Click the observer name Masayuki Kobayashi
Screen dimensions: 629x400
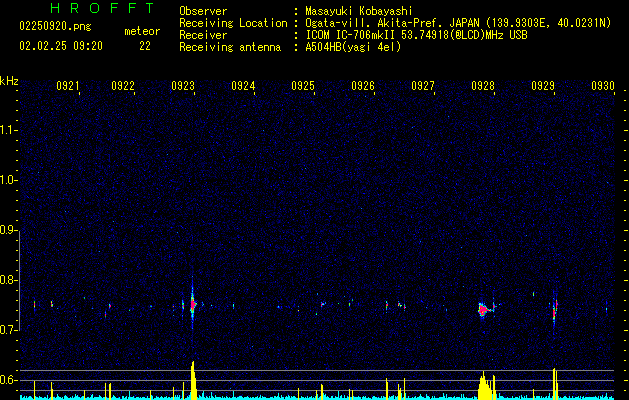click(x=359, y=11)
